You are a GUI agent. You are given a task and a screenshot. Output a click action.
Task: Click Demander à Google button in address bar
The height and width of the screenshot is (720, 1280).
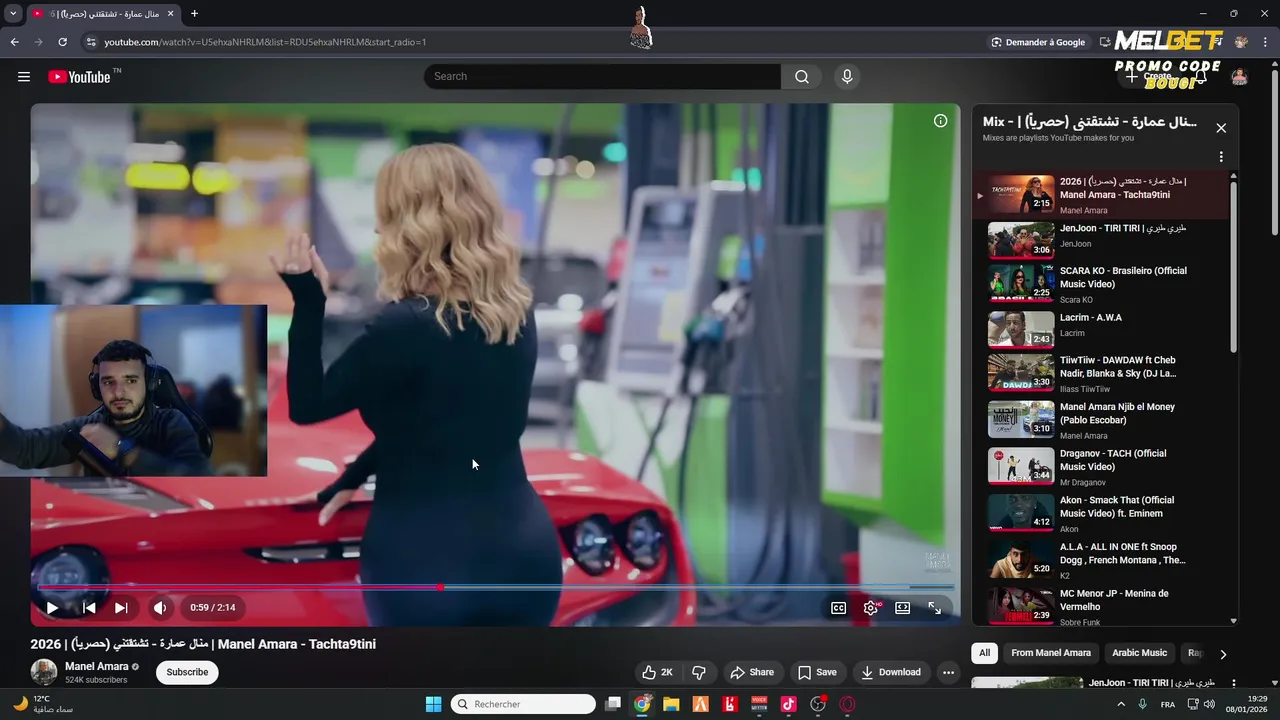[1038, 42]
